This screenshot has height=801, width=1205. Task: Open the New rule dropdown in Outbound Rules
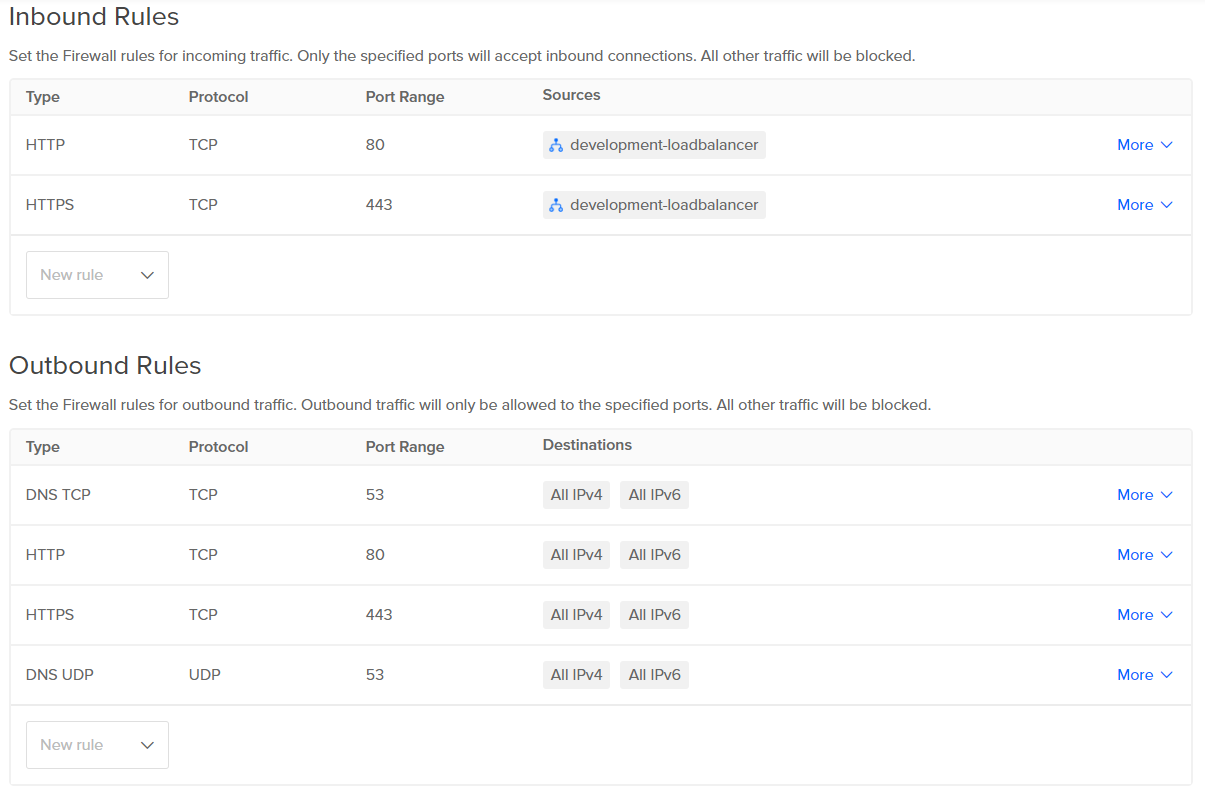pos(97,745)
